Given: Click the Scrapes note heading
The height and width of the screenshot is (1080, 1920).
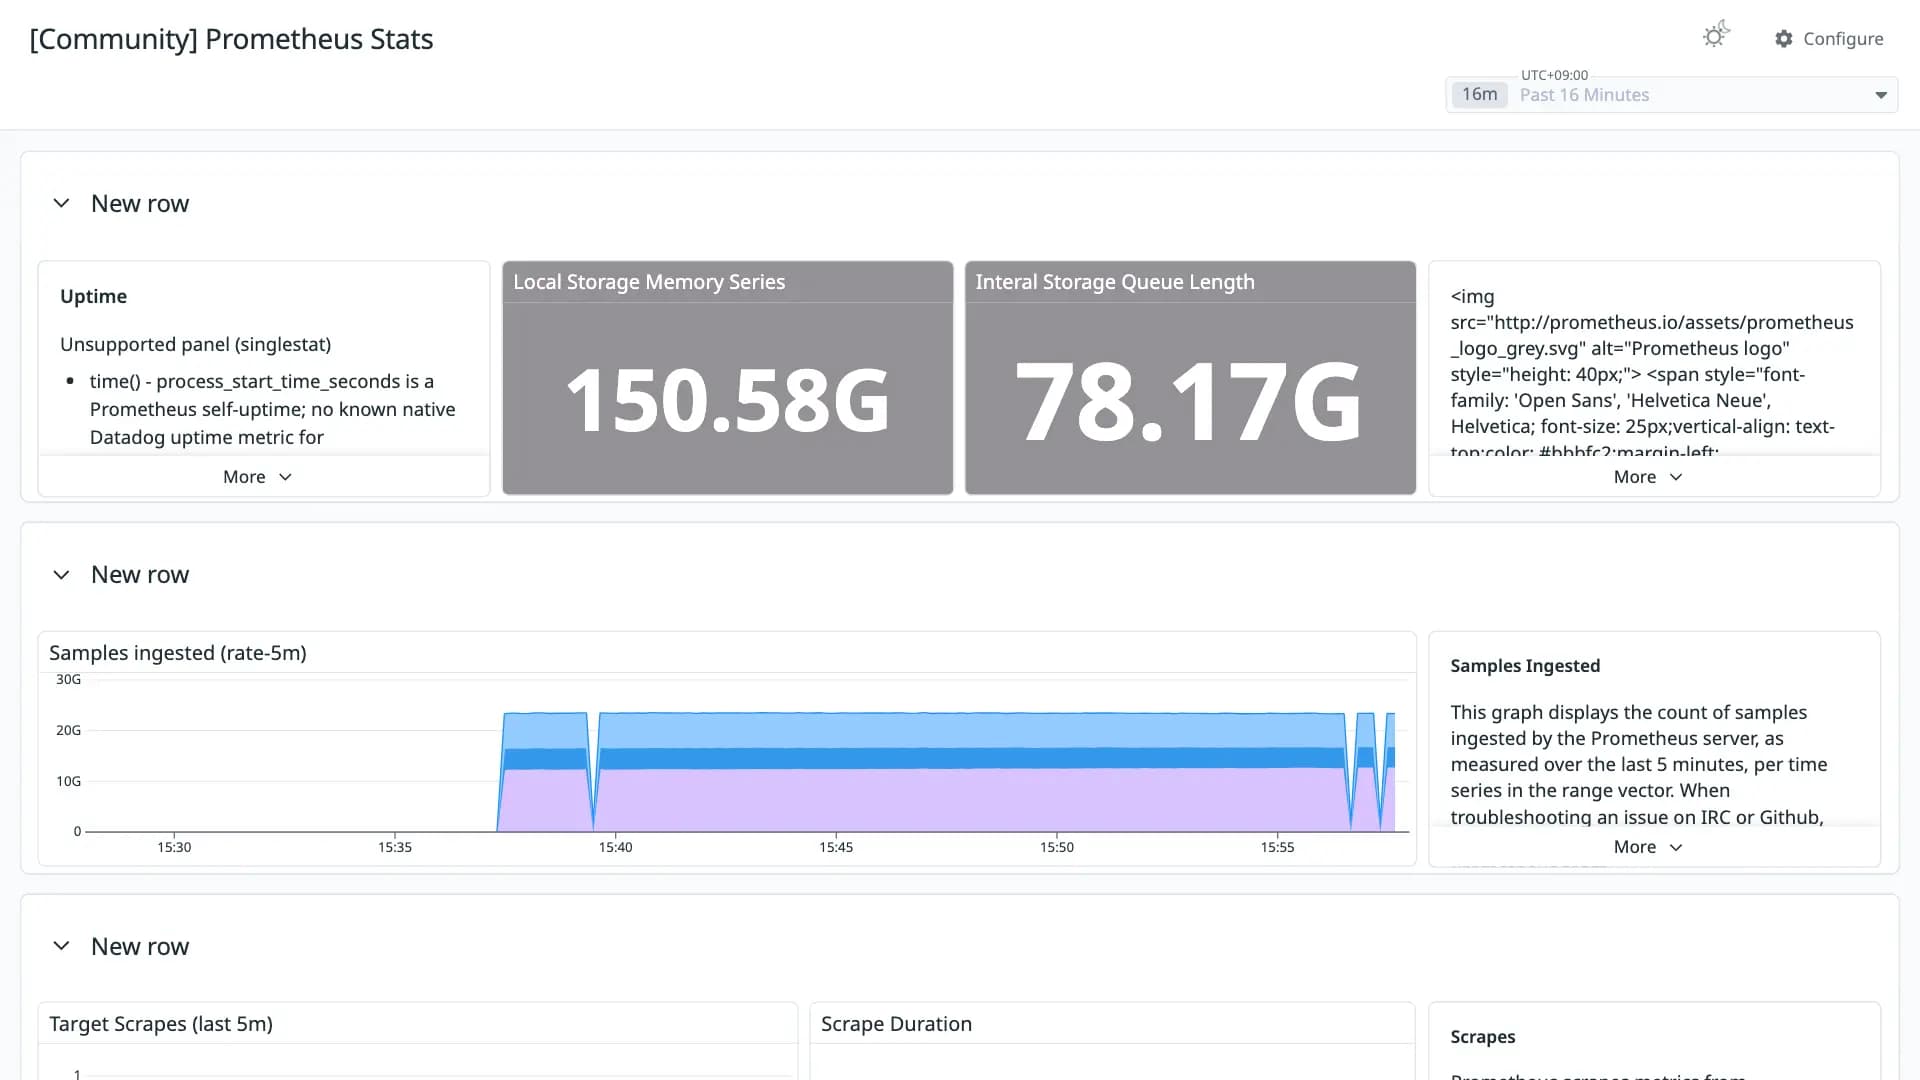Looking at the screenshot, I should pos(1482,1037).
